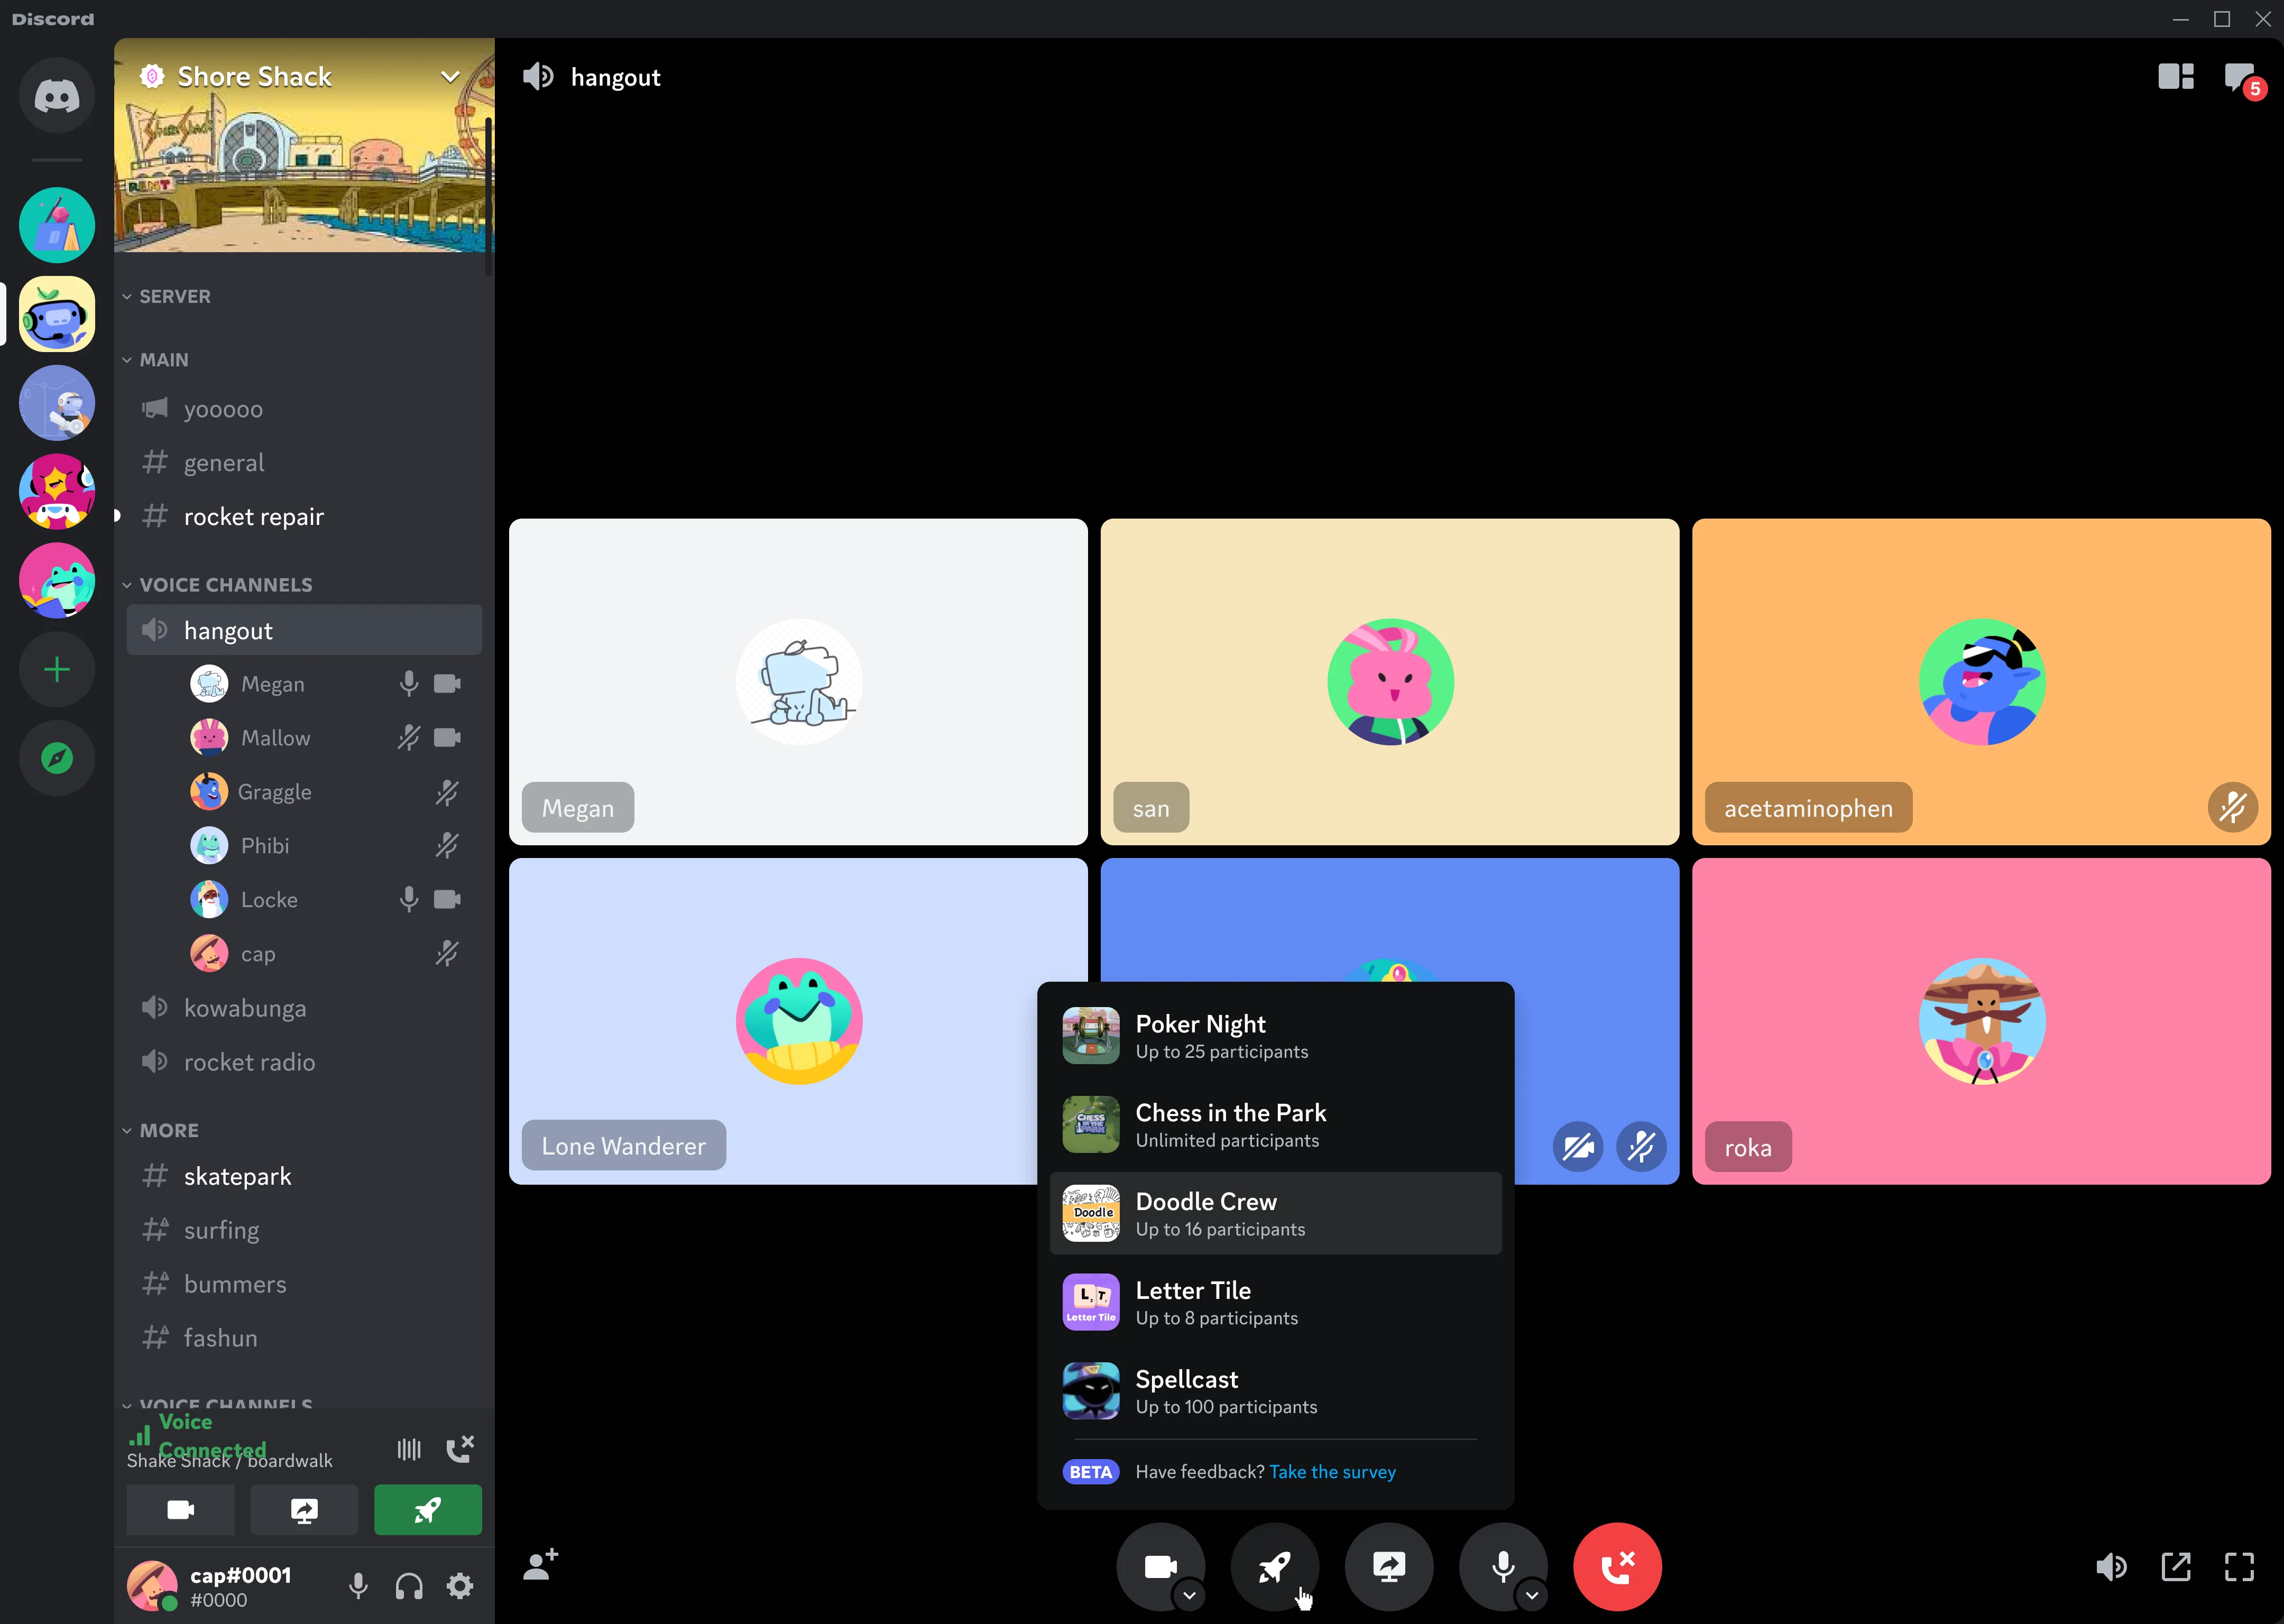Collapse the MORE category

[170, 1130]
